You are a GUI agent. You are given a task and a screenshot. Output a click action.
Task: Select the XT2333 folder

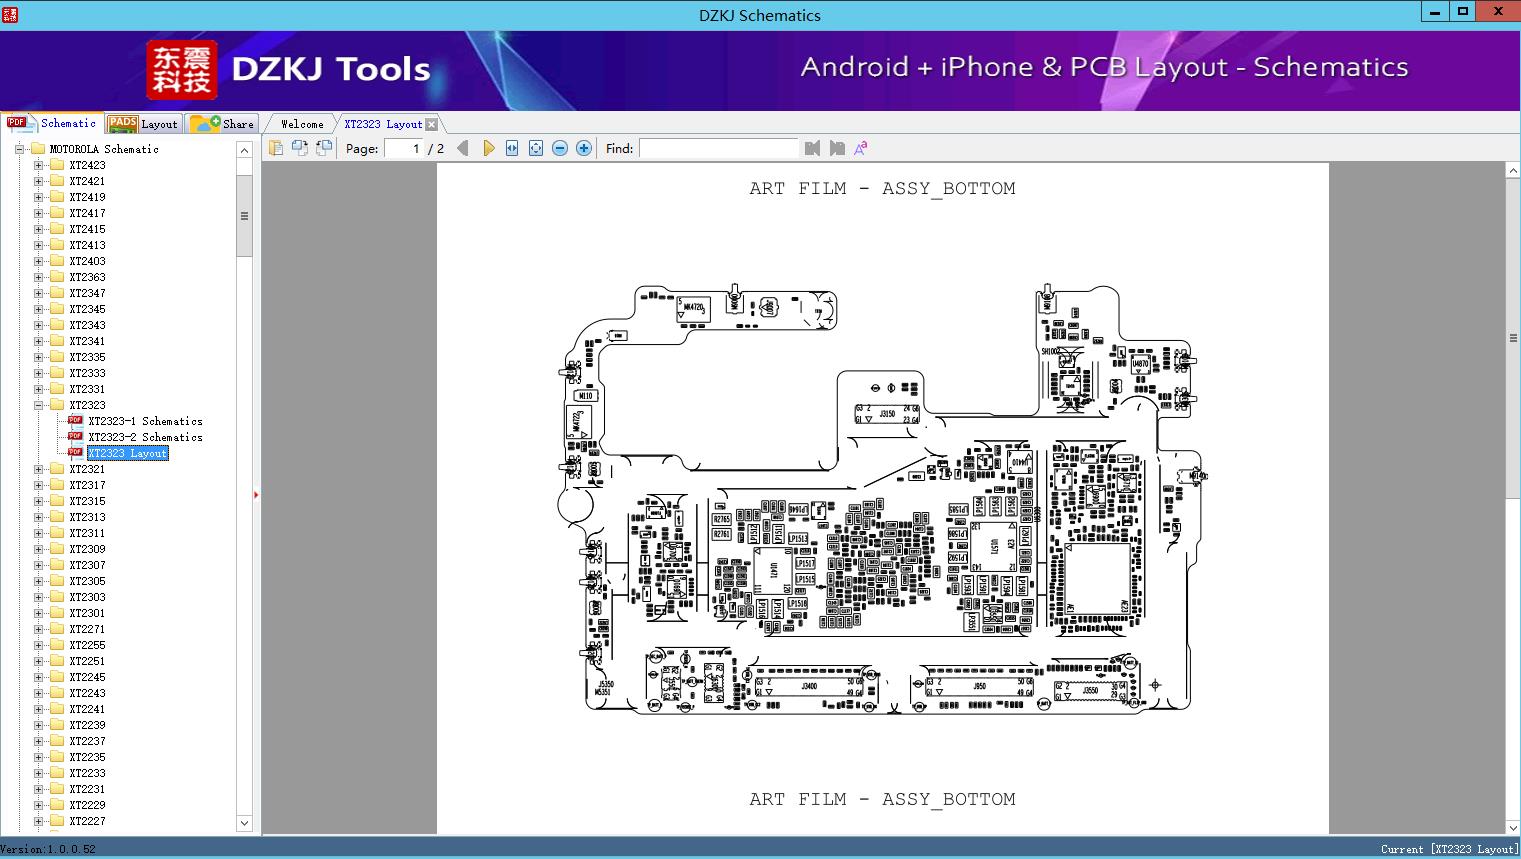(87, 373)
